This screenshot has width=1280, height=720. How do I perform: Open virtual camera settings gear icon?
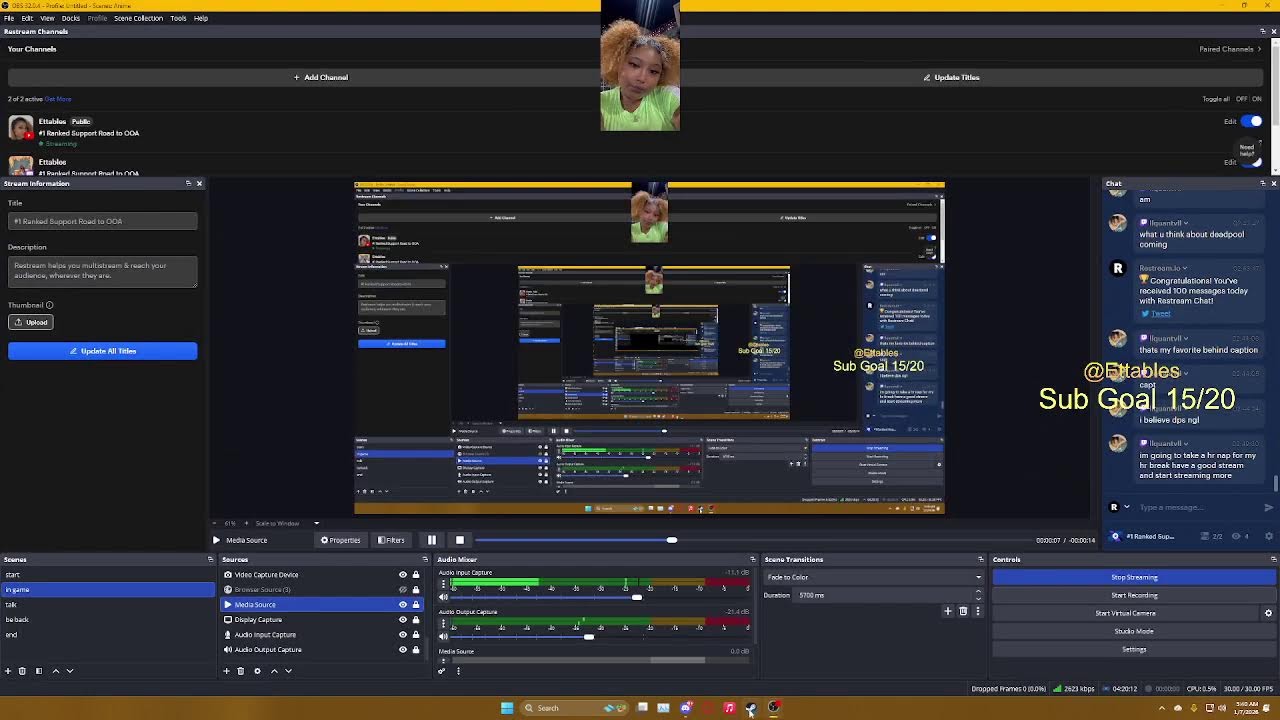(x=1268, y=613)
